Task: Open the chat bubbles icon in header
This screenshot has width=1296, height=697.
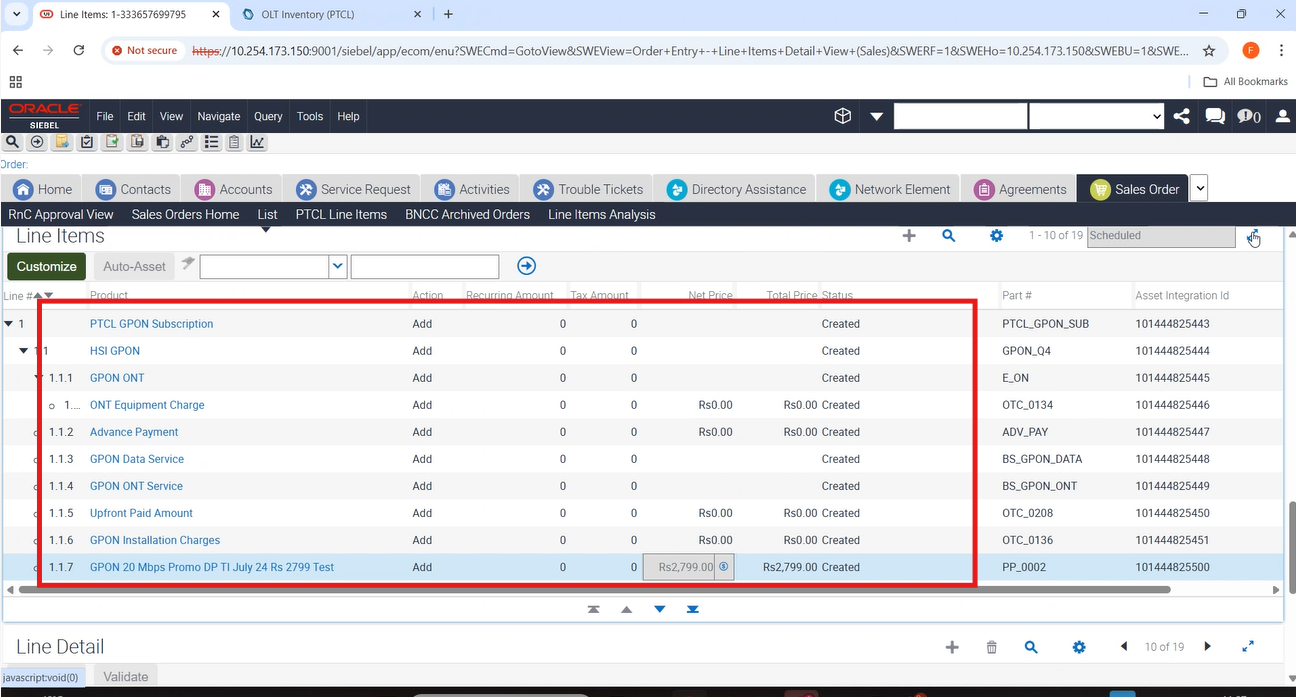Action: point(1215,116)
